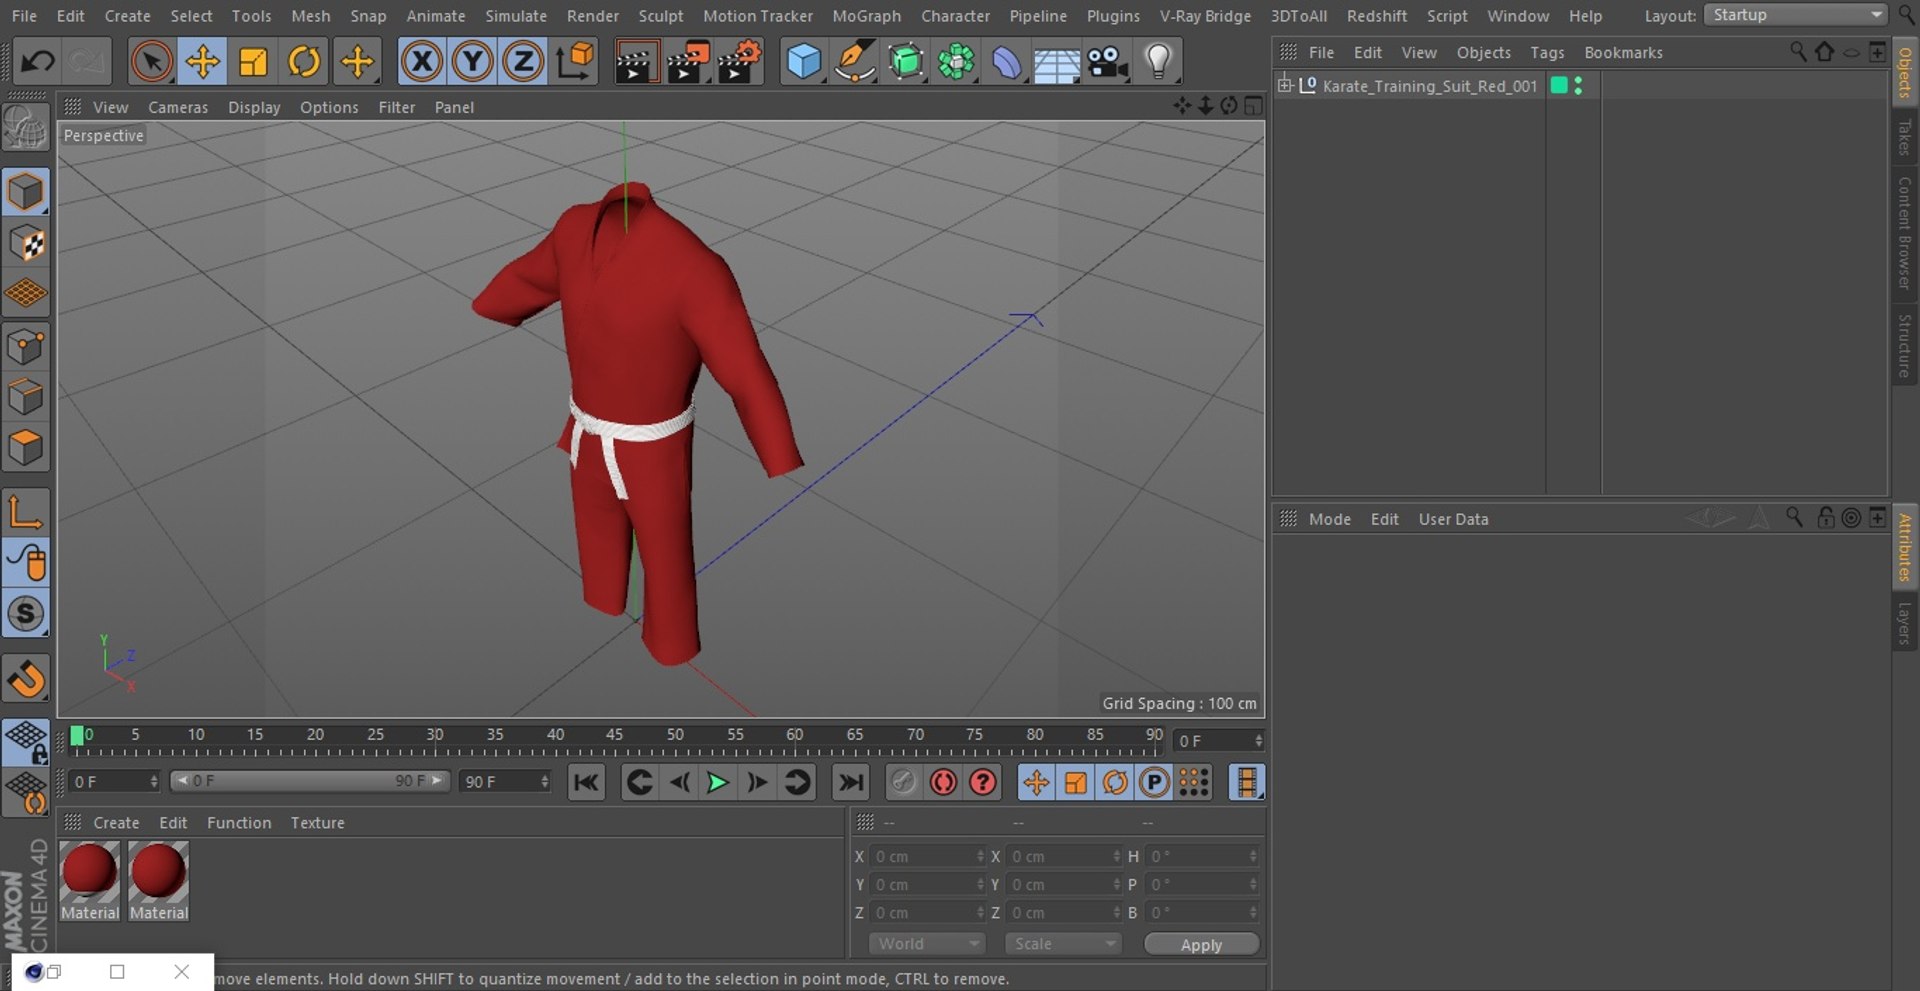Toggle Position keyframe recording in timeline
The height and width of the screenshot is (991, 1920).
click(x=1036, y=782)
